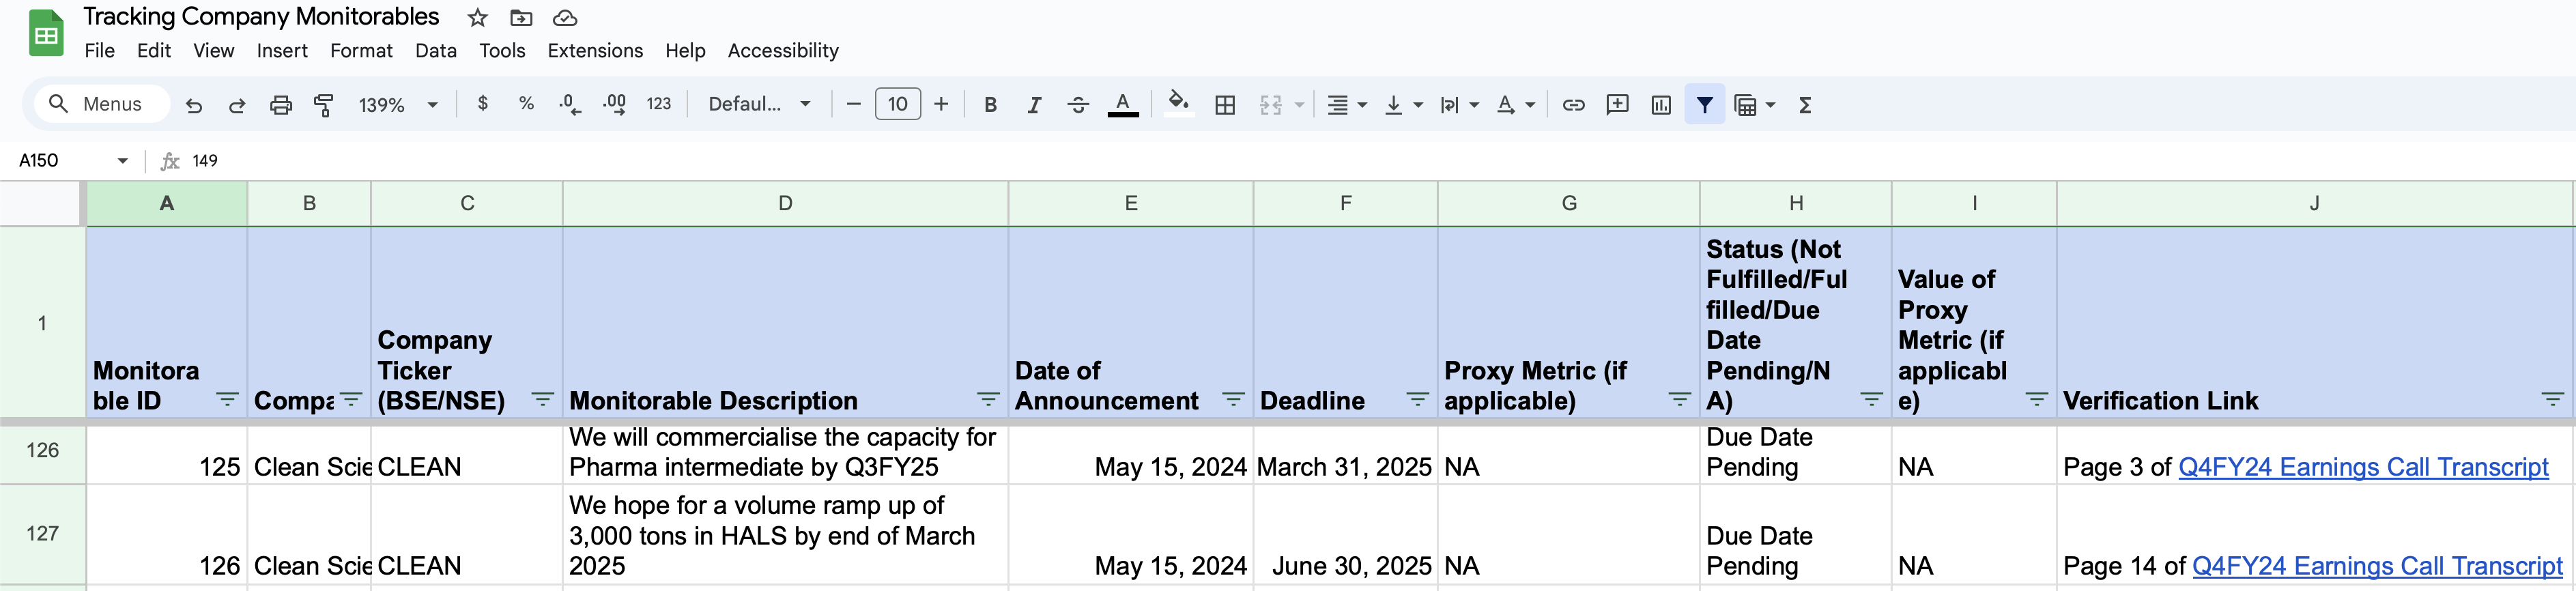Screen dimensions: 2576x591
Task: Click the print icon in toolbar
Action: tap(281, 105)
